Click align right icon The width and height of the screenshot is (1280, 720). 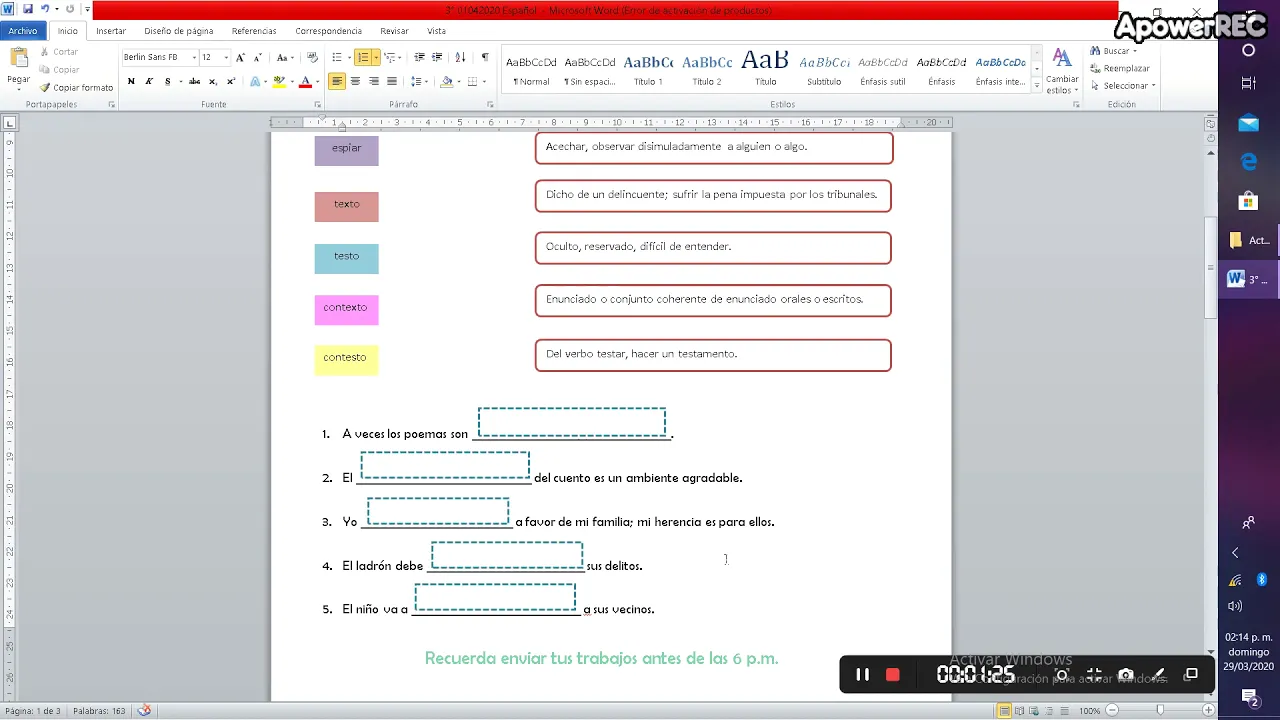coord(373,82)
